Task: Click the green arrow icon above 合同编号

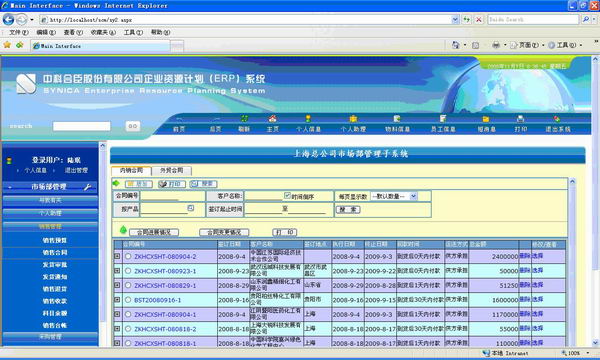Action: (x=116, y=184)
